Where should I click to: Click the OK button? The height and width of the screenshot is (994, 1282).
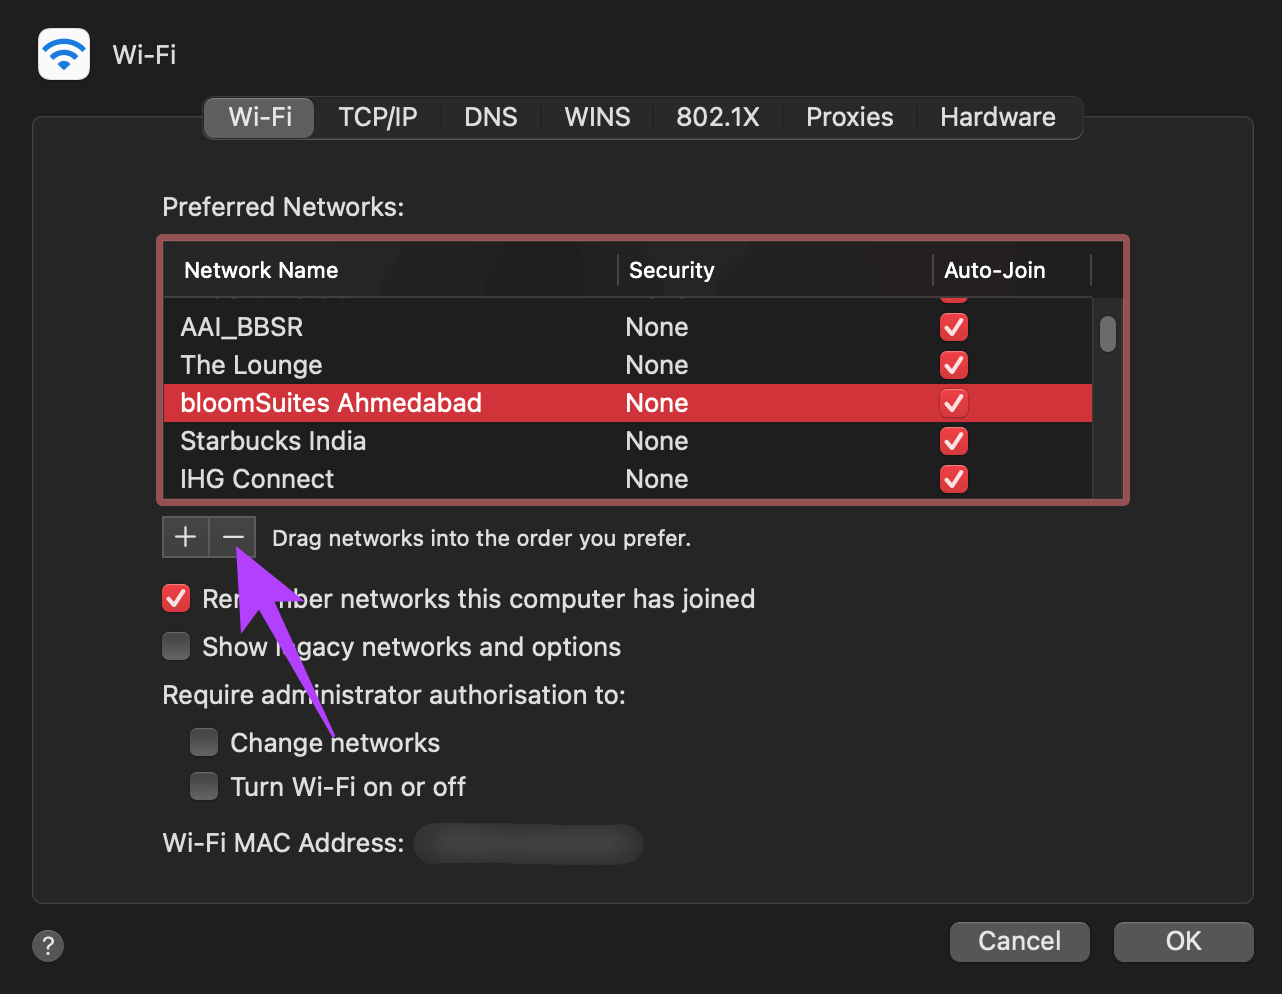point(1183,941)
